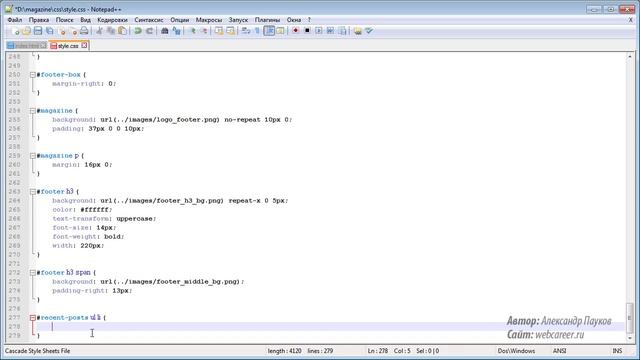Image resolution: width=640 pixels, height=360 pixels.
Task: Open user-defined language dialog icon
Action: (x=280, y=31)
